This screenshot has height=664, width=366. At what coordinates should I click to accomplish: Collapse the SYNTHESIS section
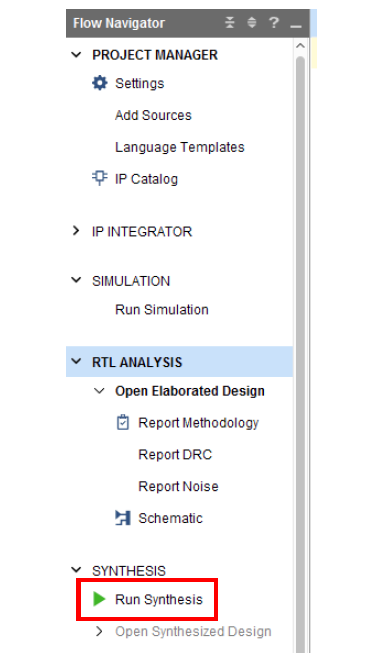click(x=76, y=570)
